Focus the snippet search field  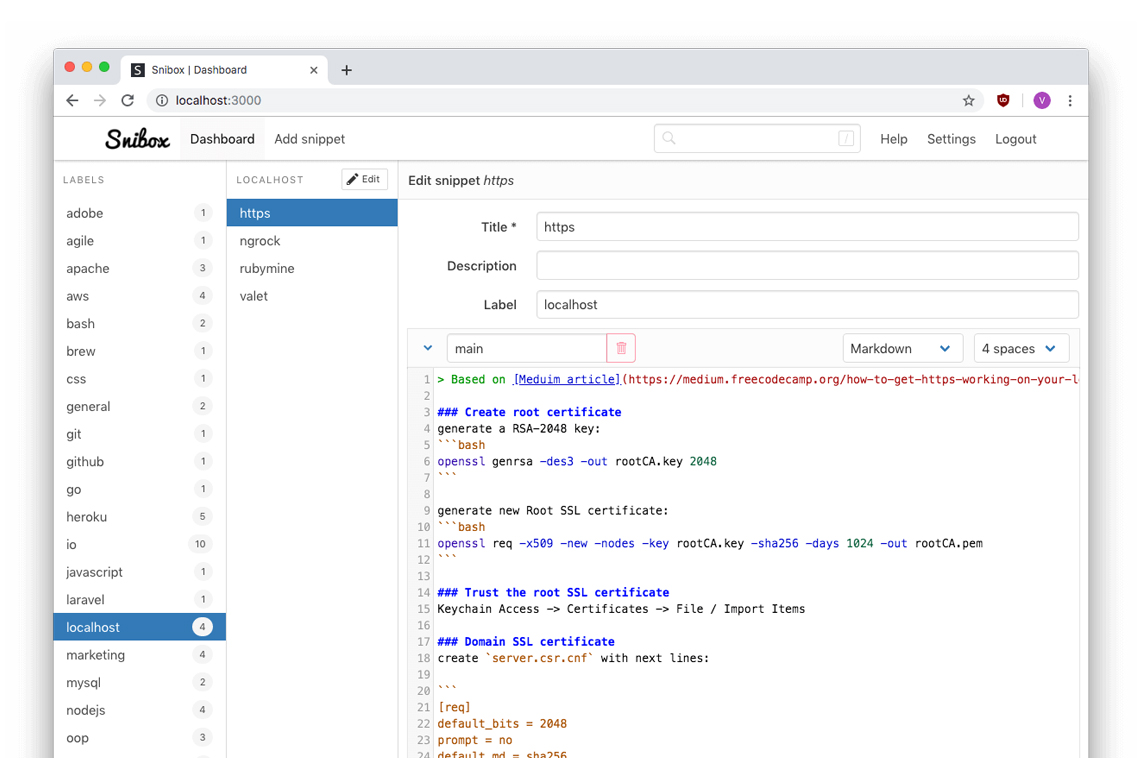[757, 138]
